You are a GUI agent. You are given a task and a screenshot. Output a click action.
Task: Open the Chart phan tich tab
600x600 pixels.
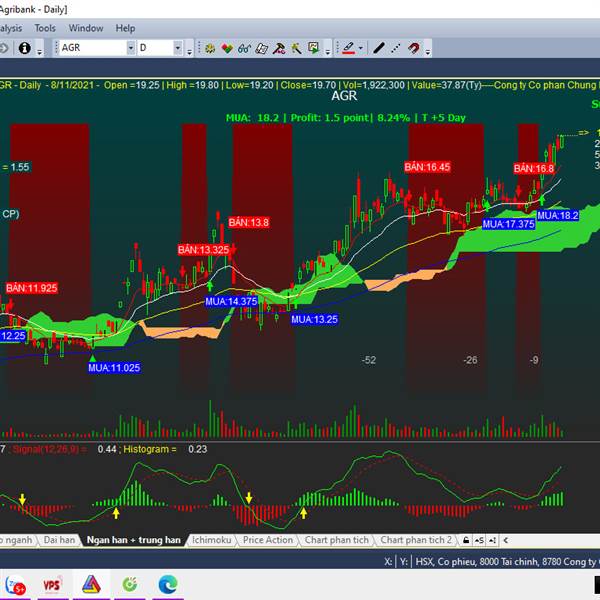336,540
